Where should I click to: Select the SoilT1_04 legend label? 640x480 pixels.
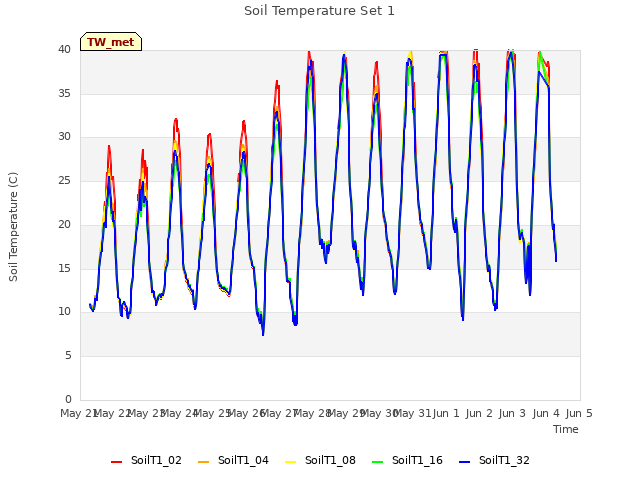click(243, 460)
